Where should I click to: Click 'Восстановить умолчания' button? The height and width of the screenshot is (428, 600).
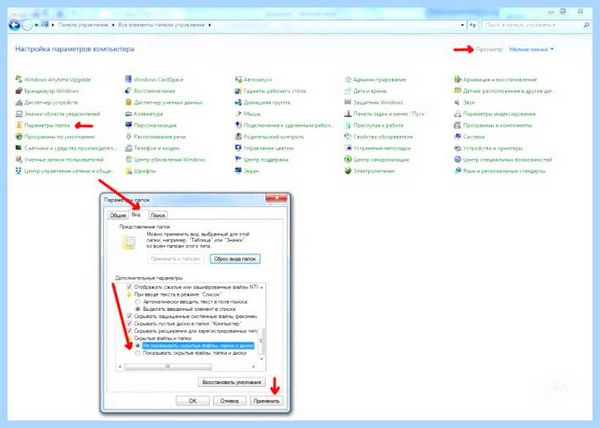(x=232, y=382)
